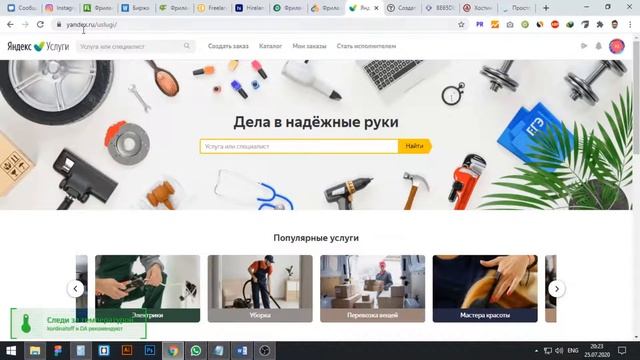640x360 pixels.
Task: Close the active Яндекс Услуги tab
Action: [376, 8]
